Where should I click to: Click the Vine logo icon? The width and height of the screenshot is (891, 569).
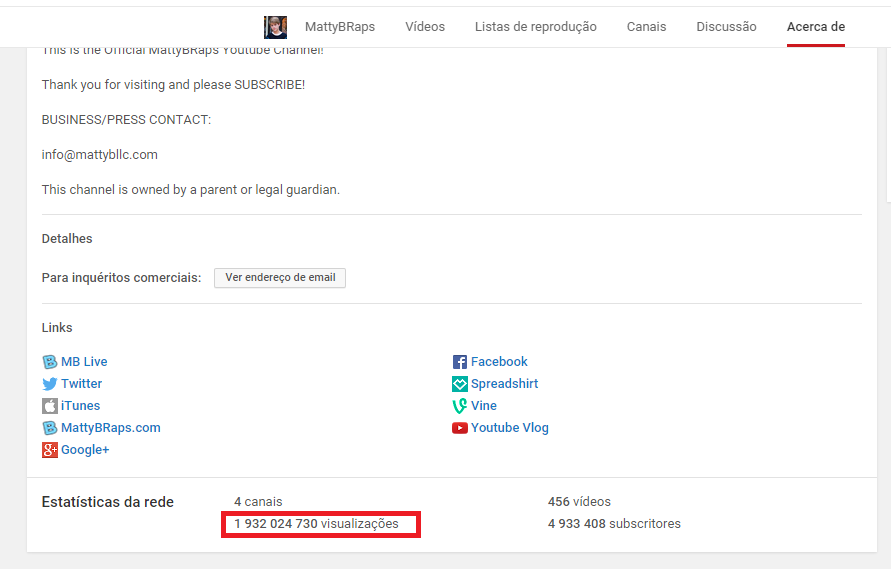click(460, 406)
